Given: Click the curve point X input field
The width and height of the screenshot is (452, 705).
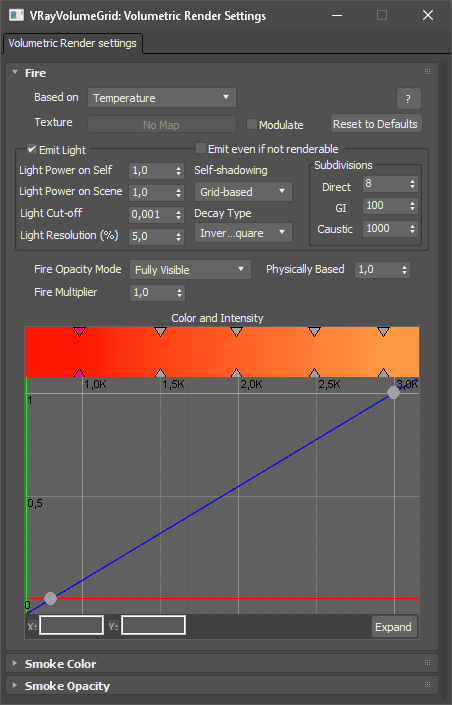Looking at the screenshot, I should pos(72,625).
